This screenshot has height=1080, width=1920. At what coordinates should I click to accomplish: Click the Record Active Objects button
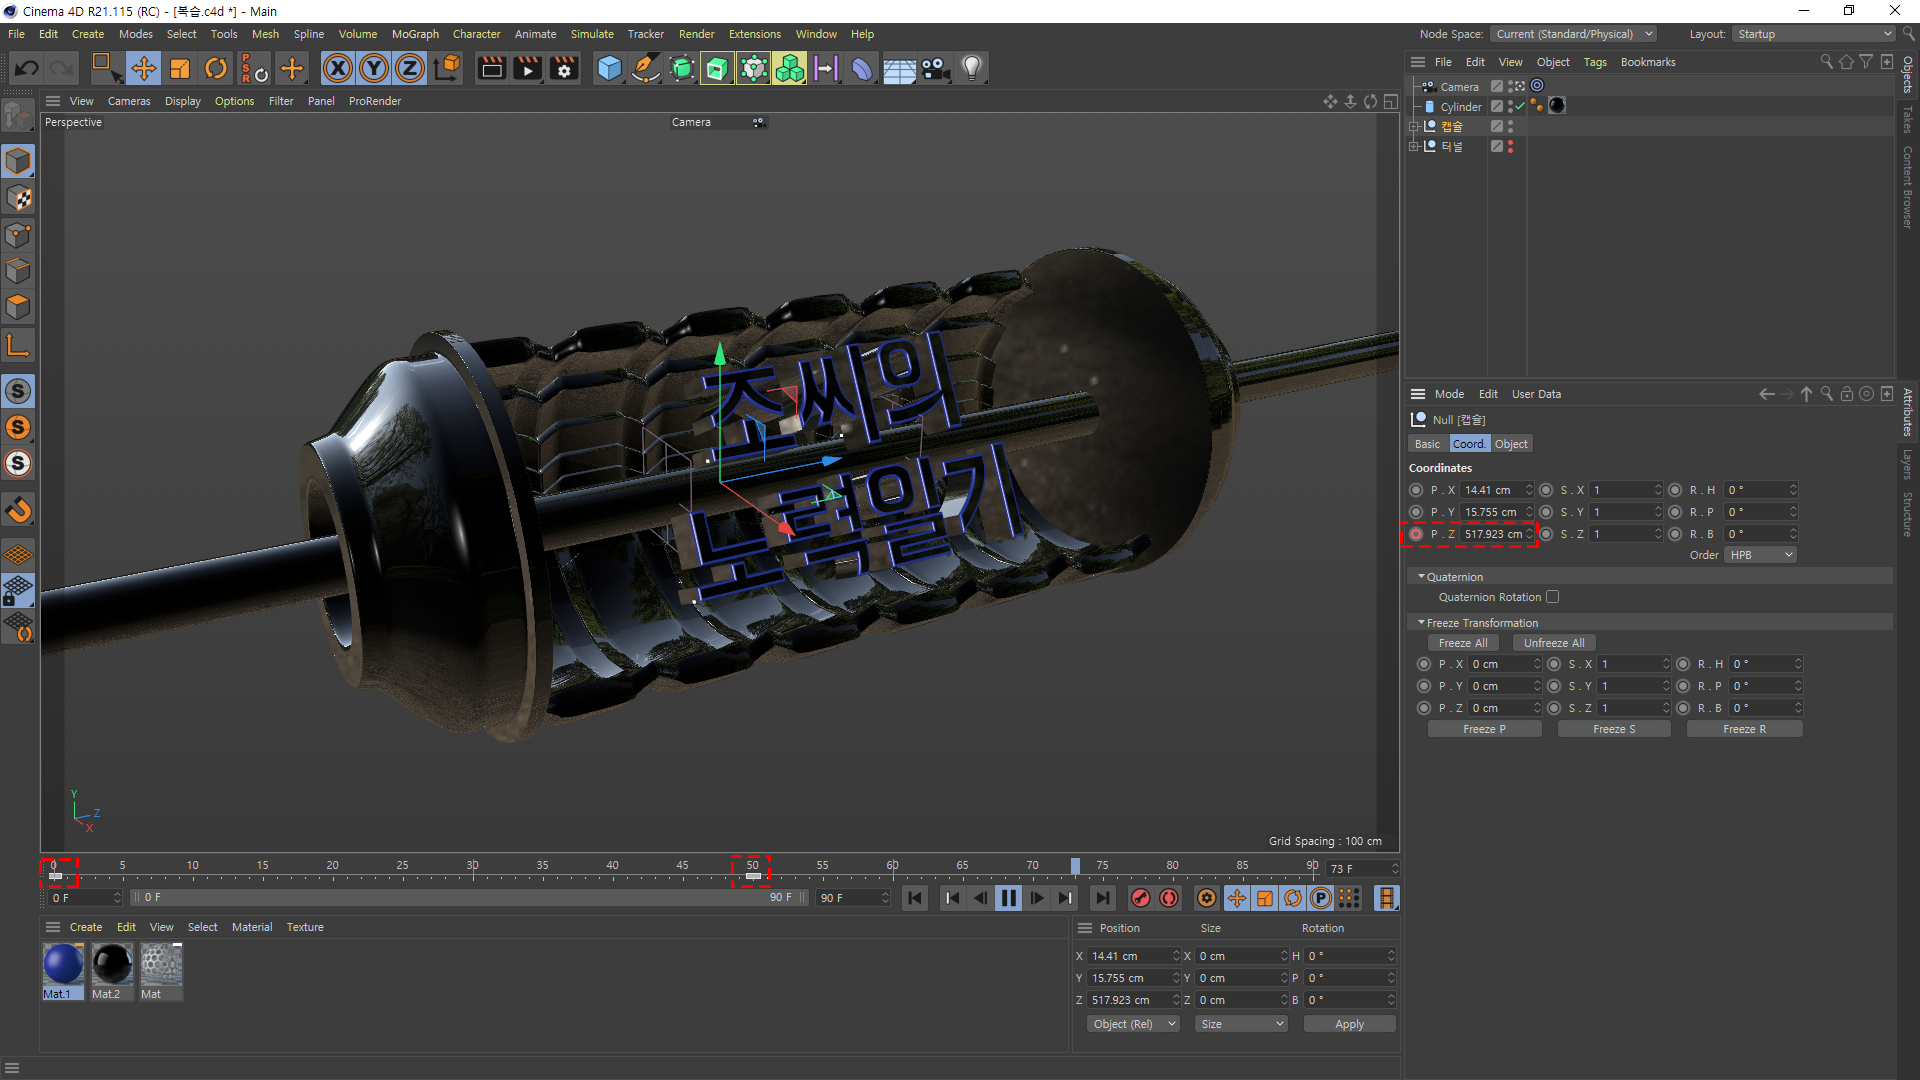pos(1140,898)
